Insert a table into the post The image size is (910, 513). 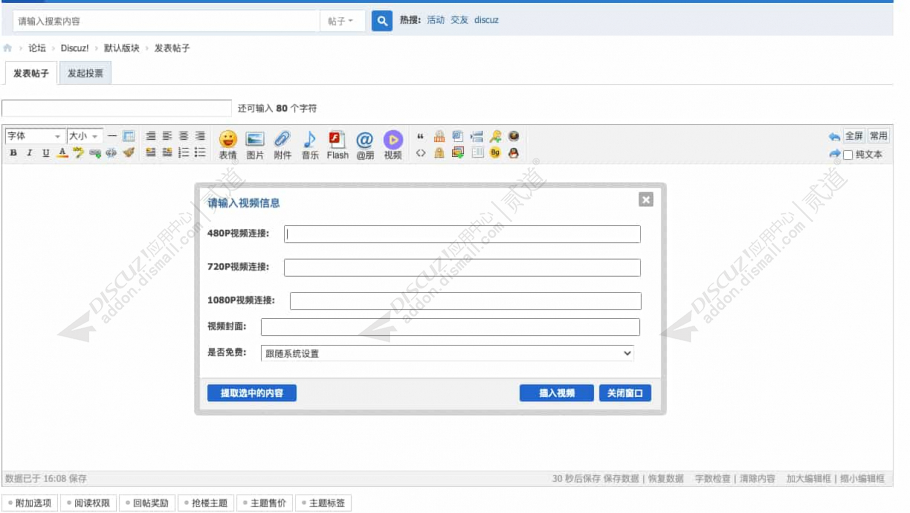click(129, 136)
